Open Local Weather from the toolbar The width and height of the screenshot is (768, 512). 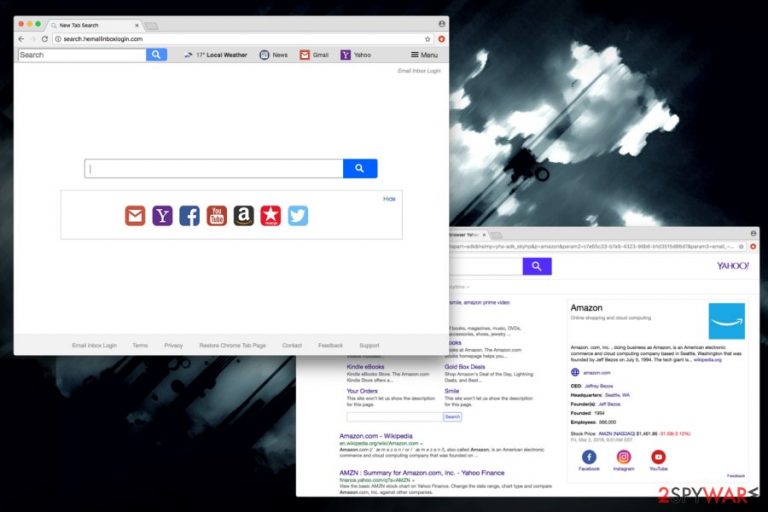[216, 55]
